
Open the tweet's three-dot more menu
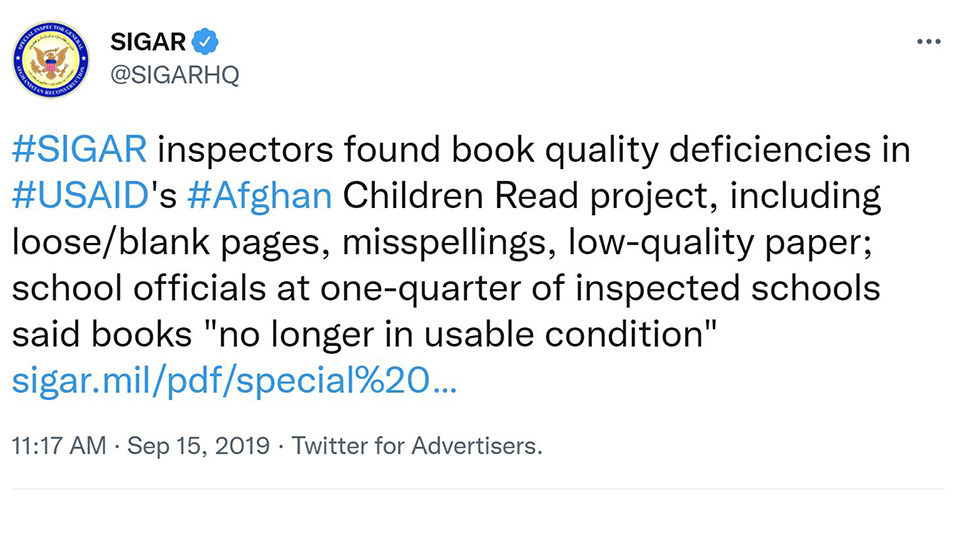(929, 42)
